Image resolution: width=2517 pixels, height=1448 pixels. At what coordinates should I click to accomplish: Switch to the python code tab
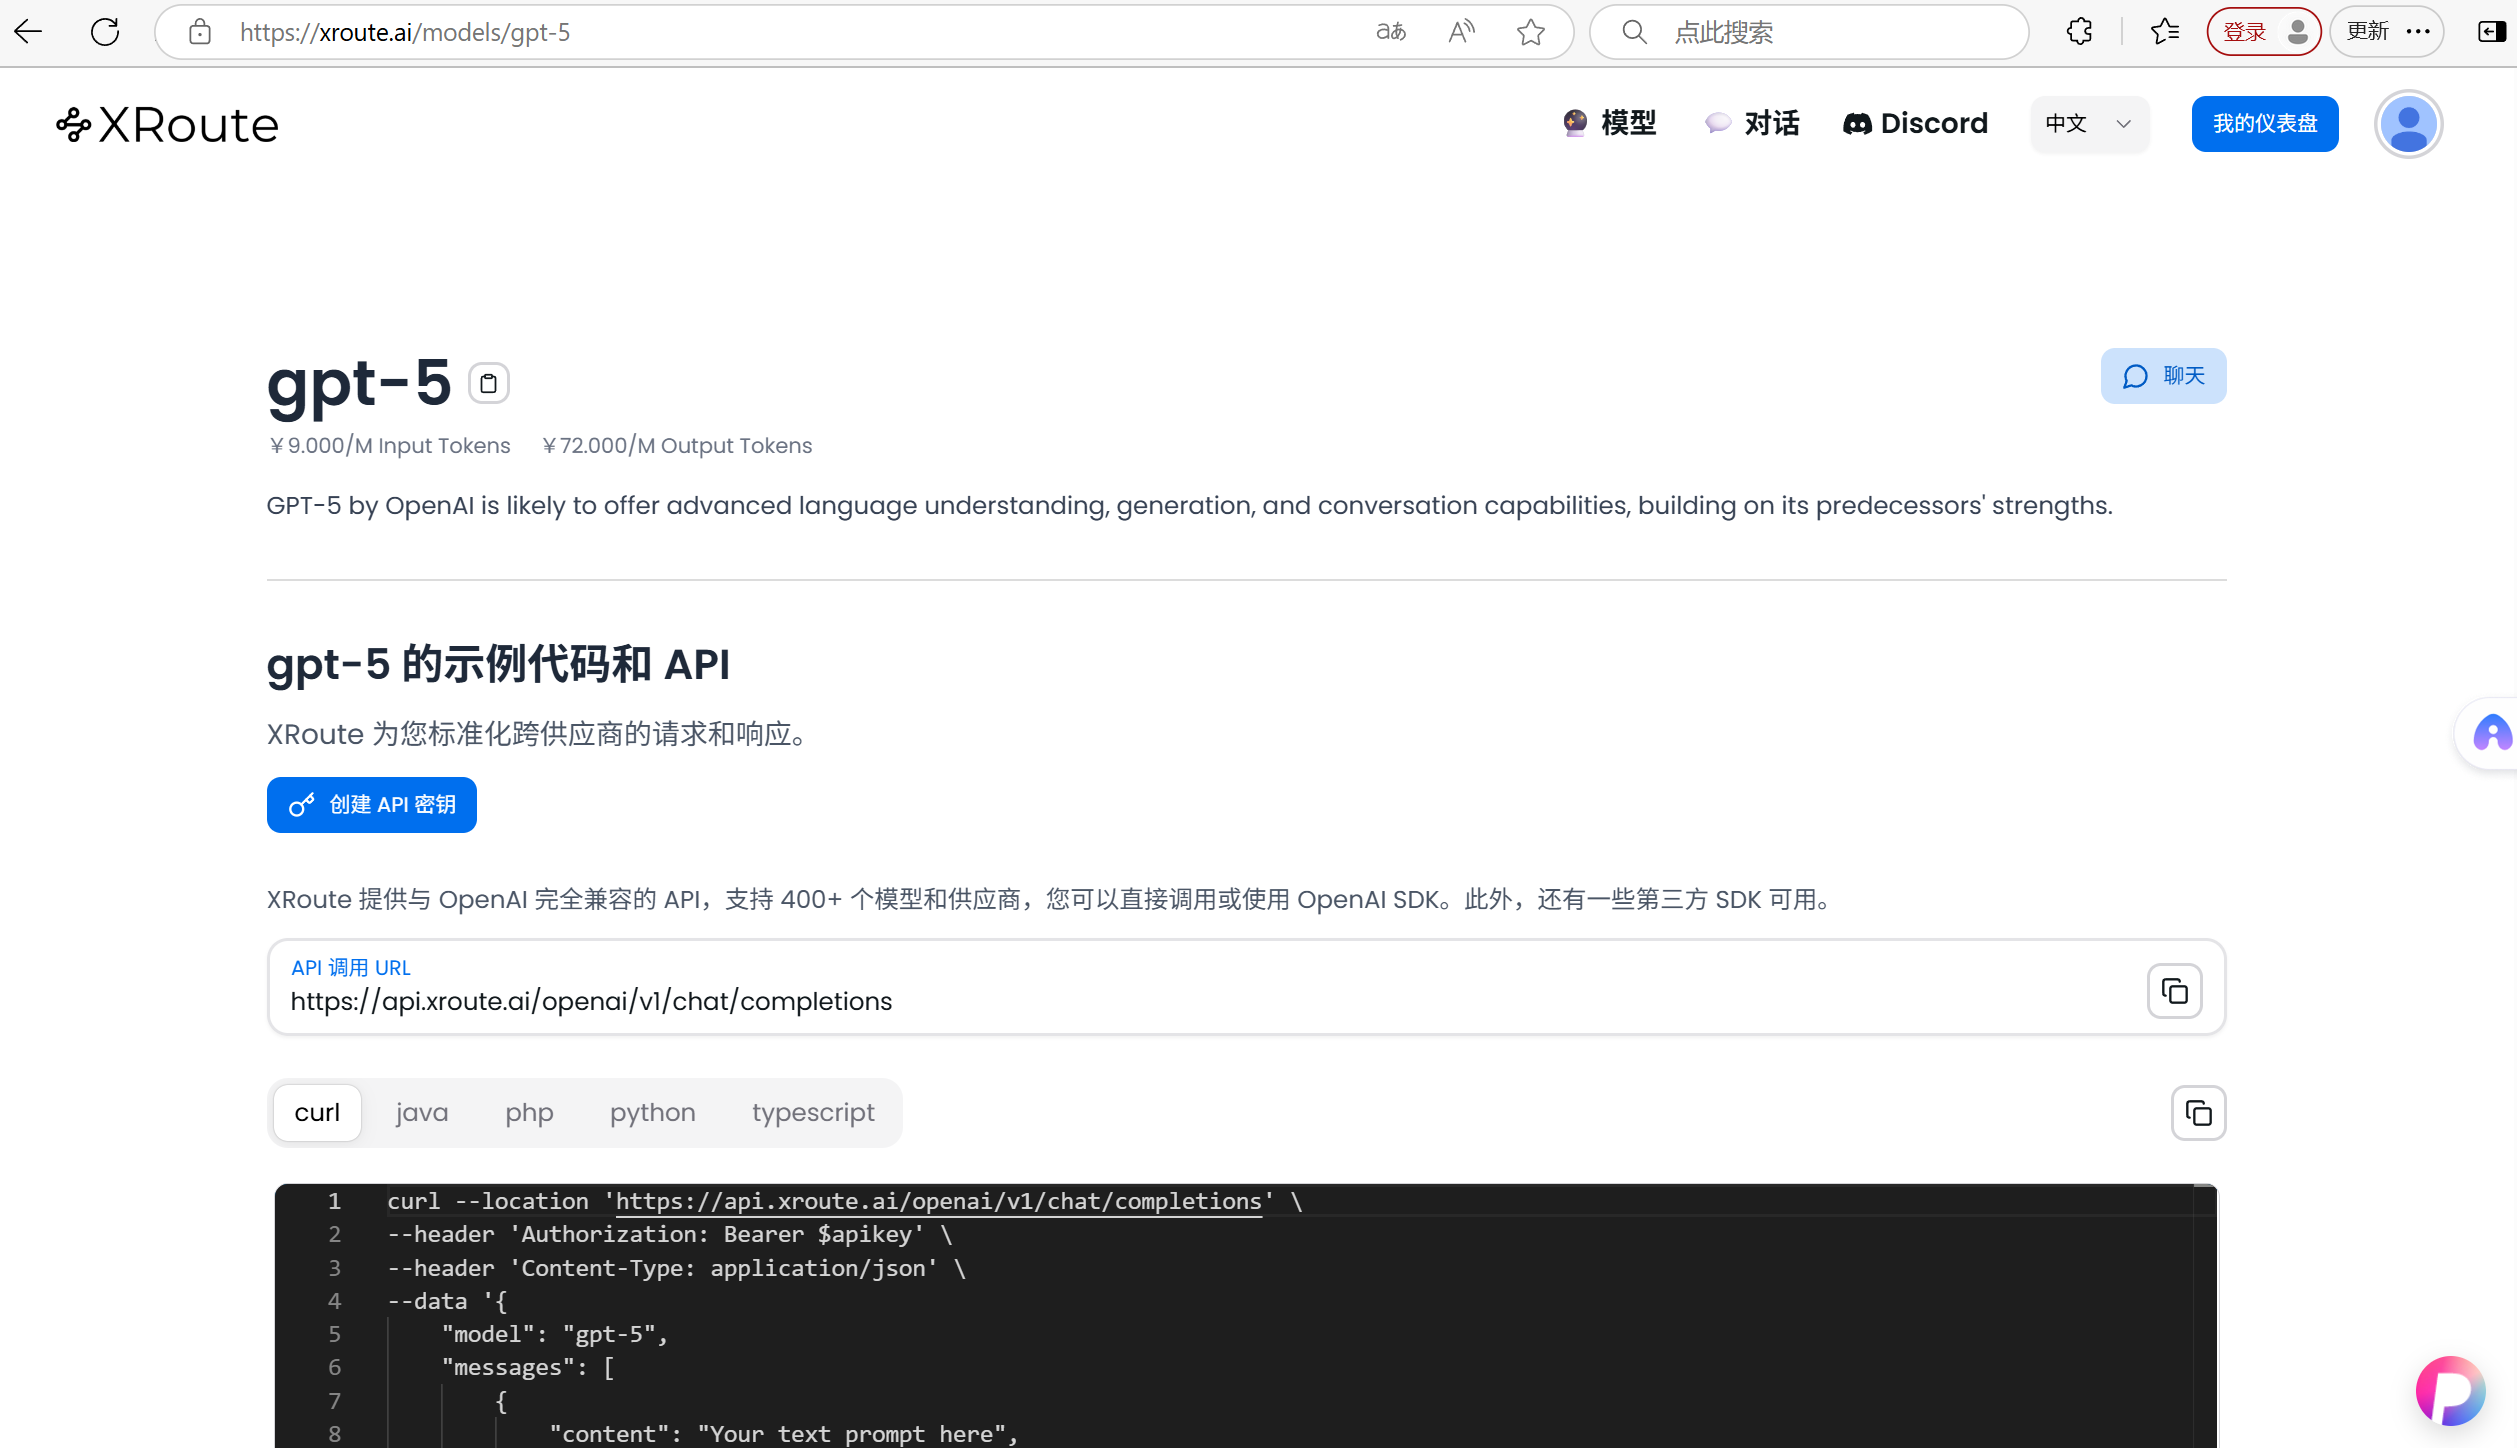click(x=652, y=1112)
